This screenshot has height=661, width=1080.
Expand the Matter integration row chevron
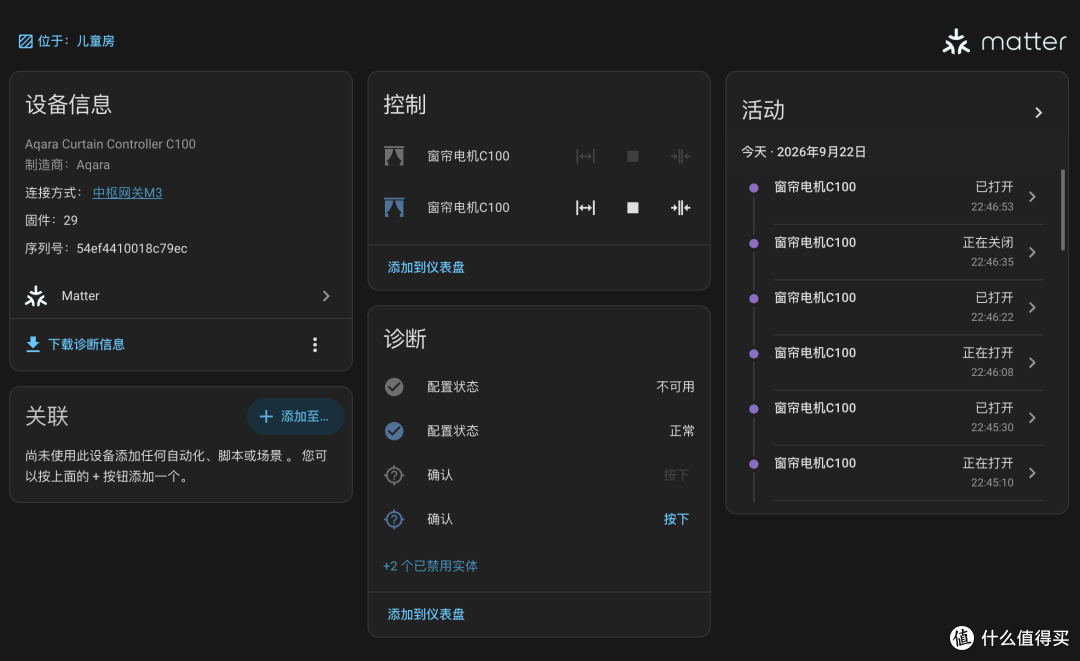(x=326, y=296)
